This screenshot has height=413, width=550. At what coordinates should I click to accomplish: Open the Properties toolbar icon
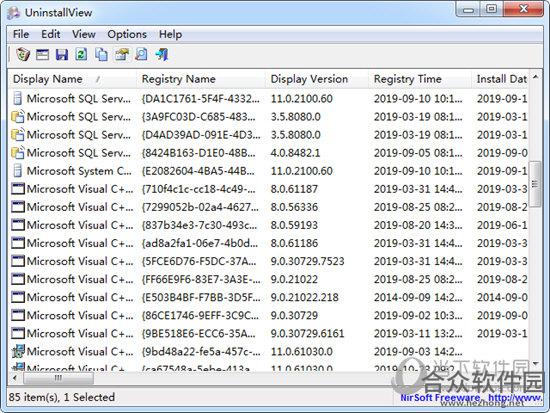point(42,55)
